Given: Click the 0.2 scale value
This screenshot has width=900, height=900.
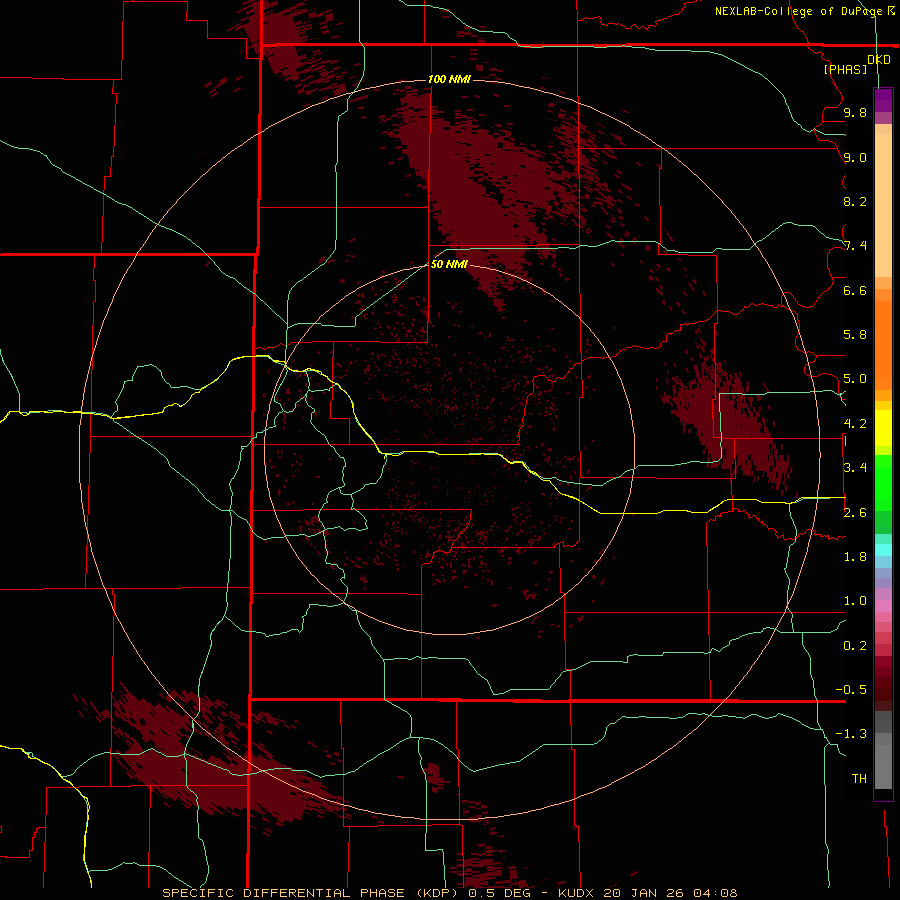Looking at the screenshot, I should click(855, 646).
